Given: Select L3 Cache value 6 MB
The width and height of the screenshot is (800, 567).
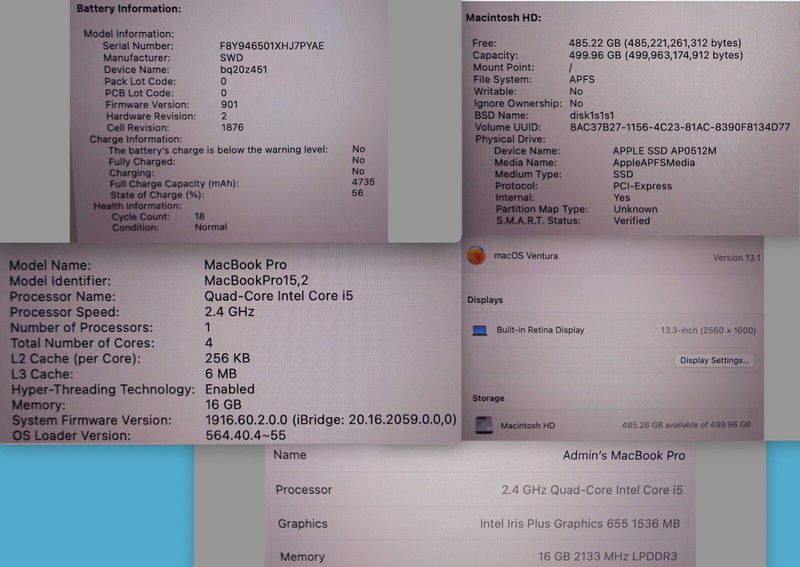Looking at the screenshot, I should [x=220, y=374].
